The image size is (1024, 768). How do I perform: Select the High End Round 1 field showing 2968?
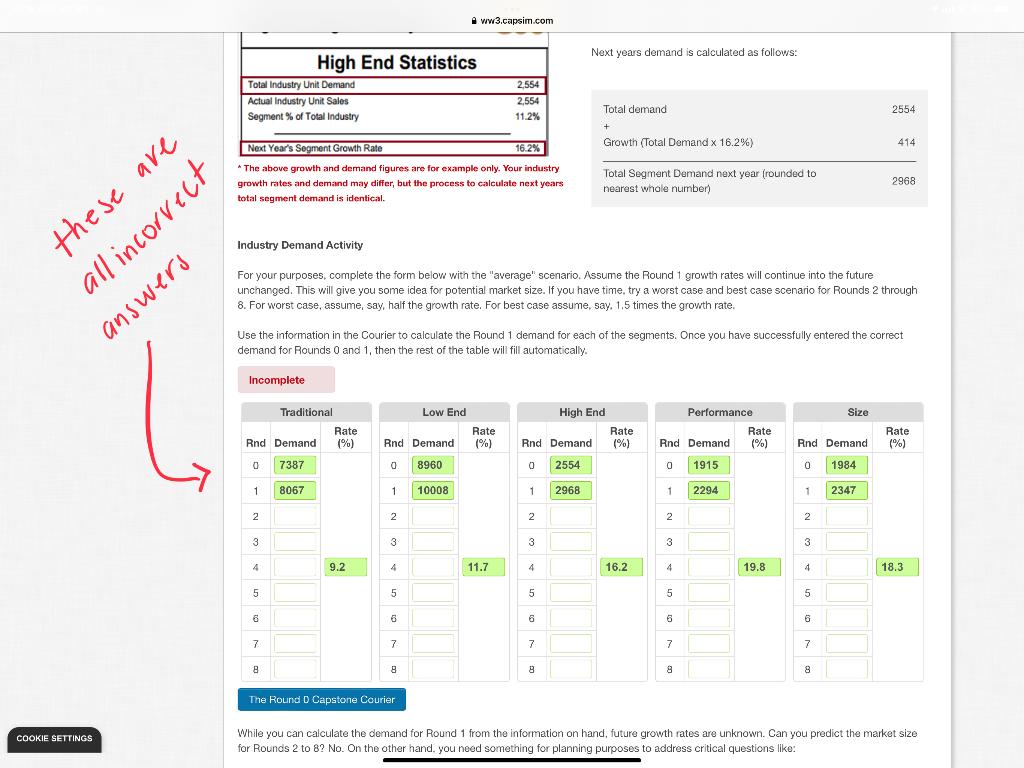[570, 490]
